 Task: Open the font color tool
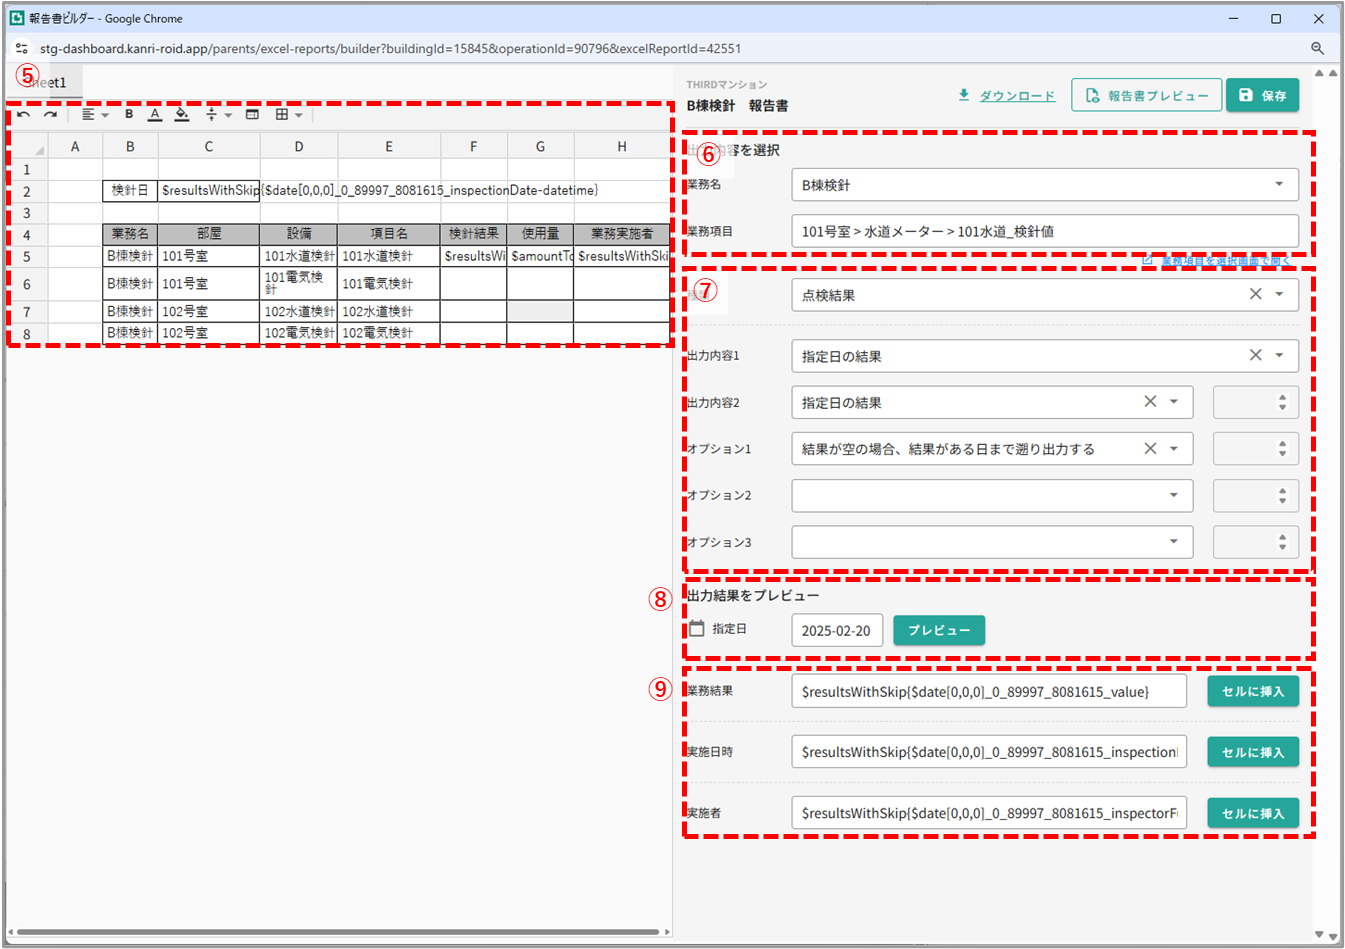pos(155,115)
